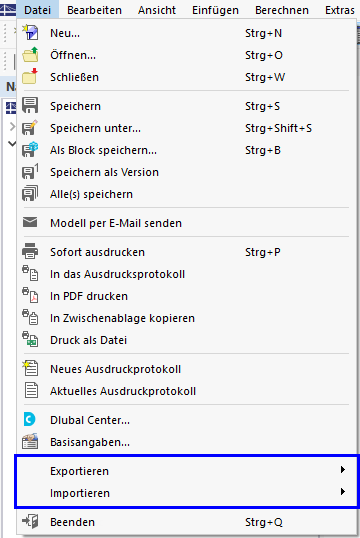The image size is (360, 538).
Task: Click the Speichern floppy disk icon
Action: click(30, 106)
